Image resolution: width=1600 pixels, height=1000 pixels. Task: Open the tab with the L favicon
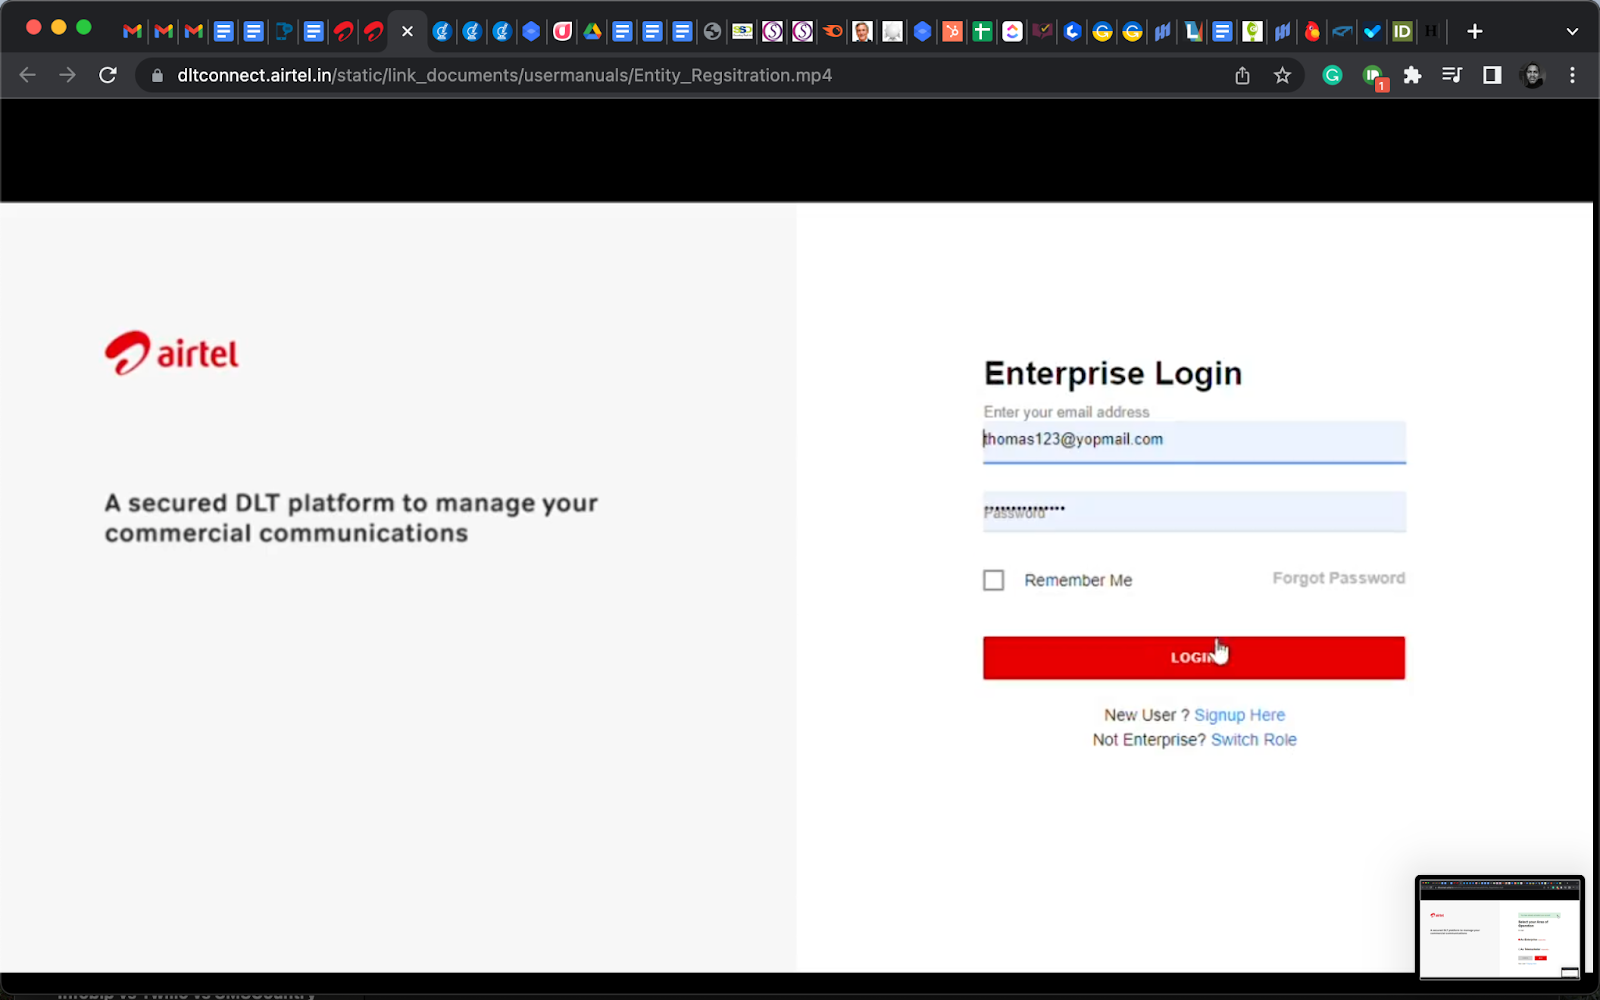coord(1192,32)
